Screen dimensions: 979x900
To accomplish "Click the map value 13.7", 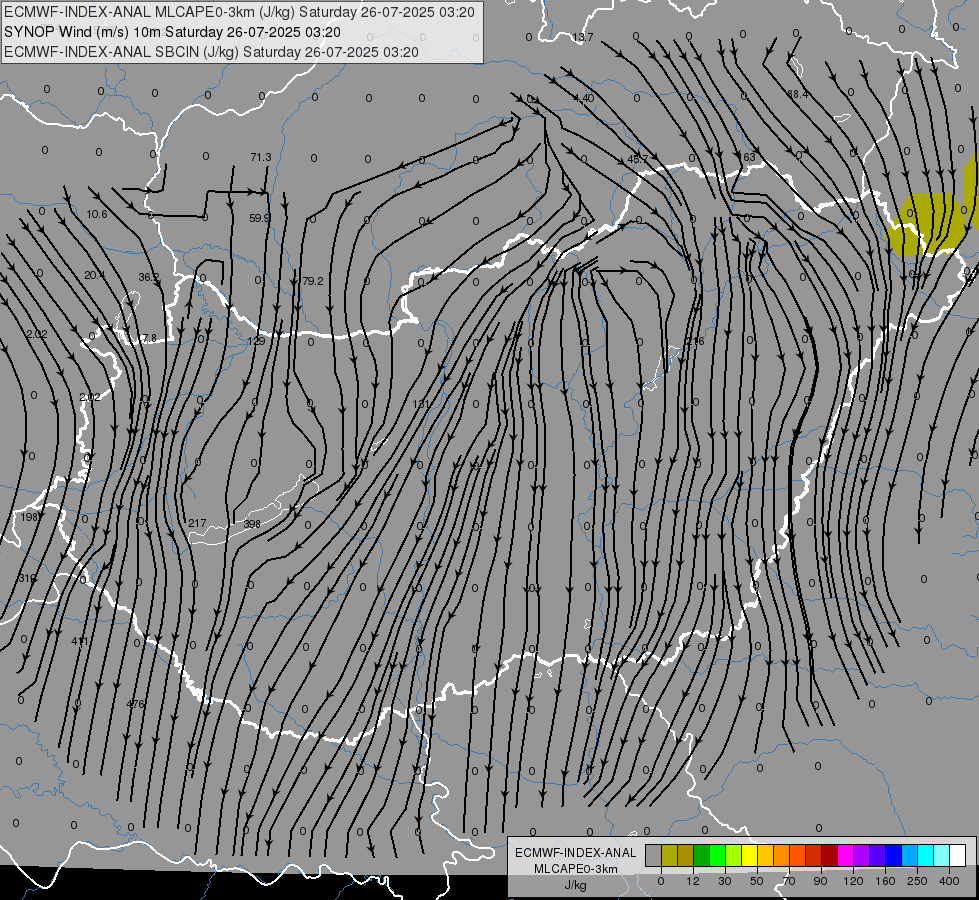I will click(583, 37).
